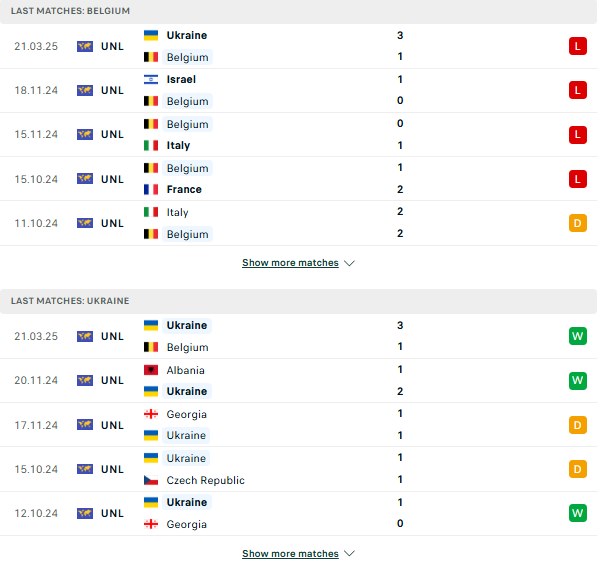
Task: Expand Ukraine's list with Show more matches
Action: click(x=290, y=553)
